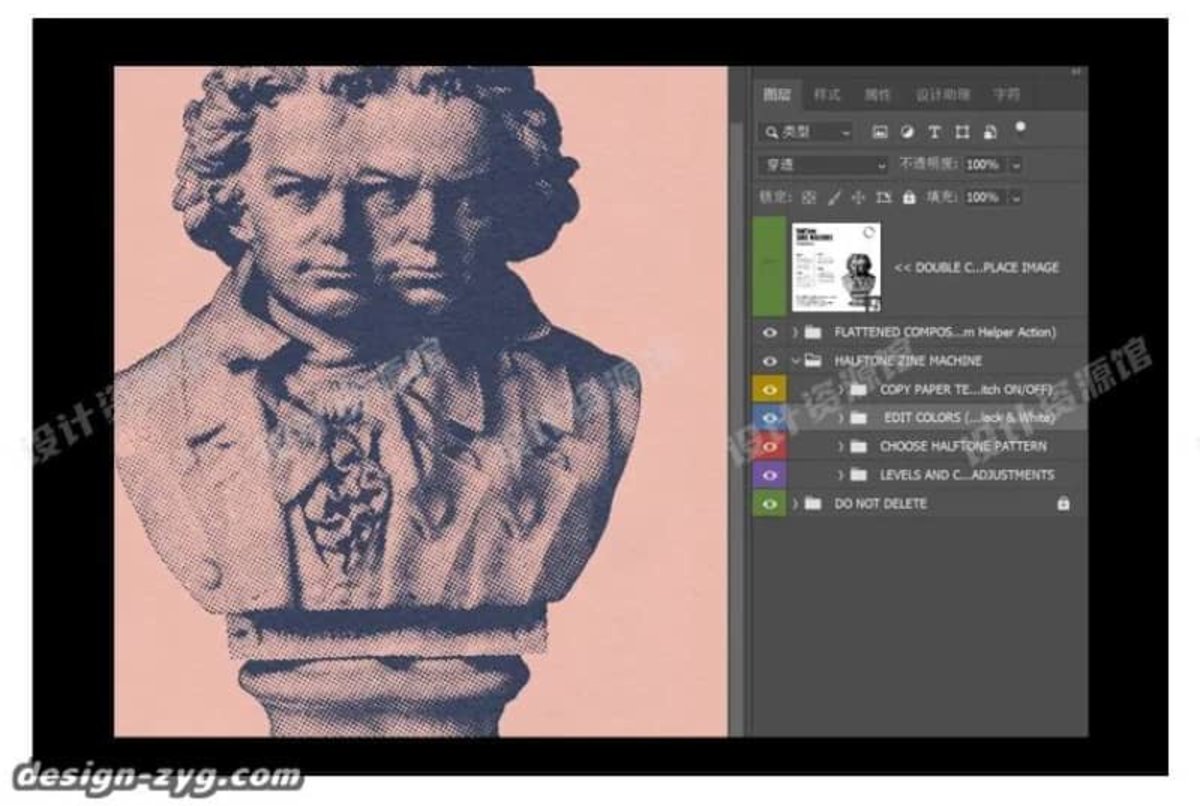Collapse the HALFTONE ZINE MACHINE group
Viewport: 1200px width, 806px height.
[x=795, y=361]
